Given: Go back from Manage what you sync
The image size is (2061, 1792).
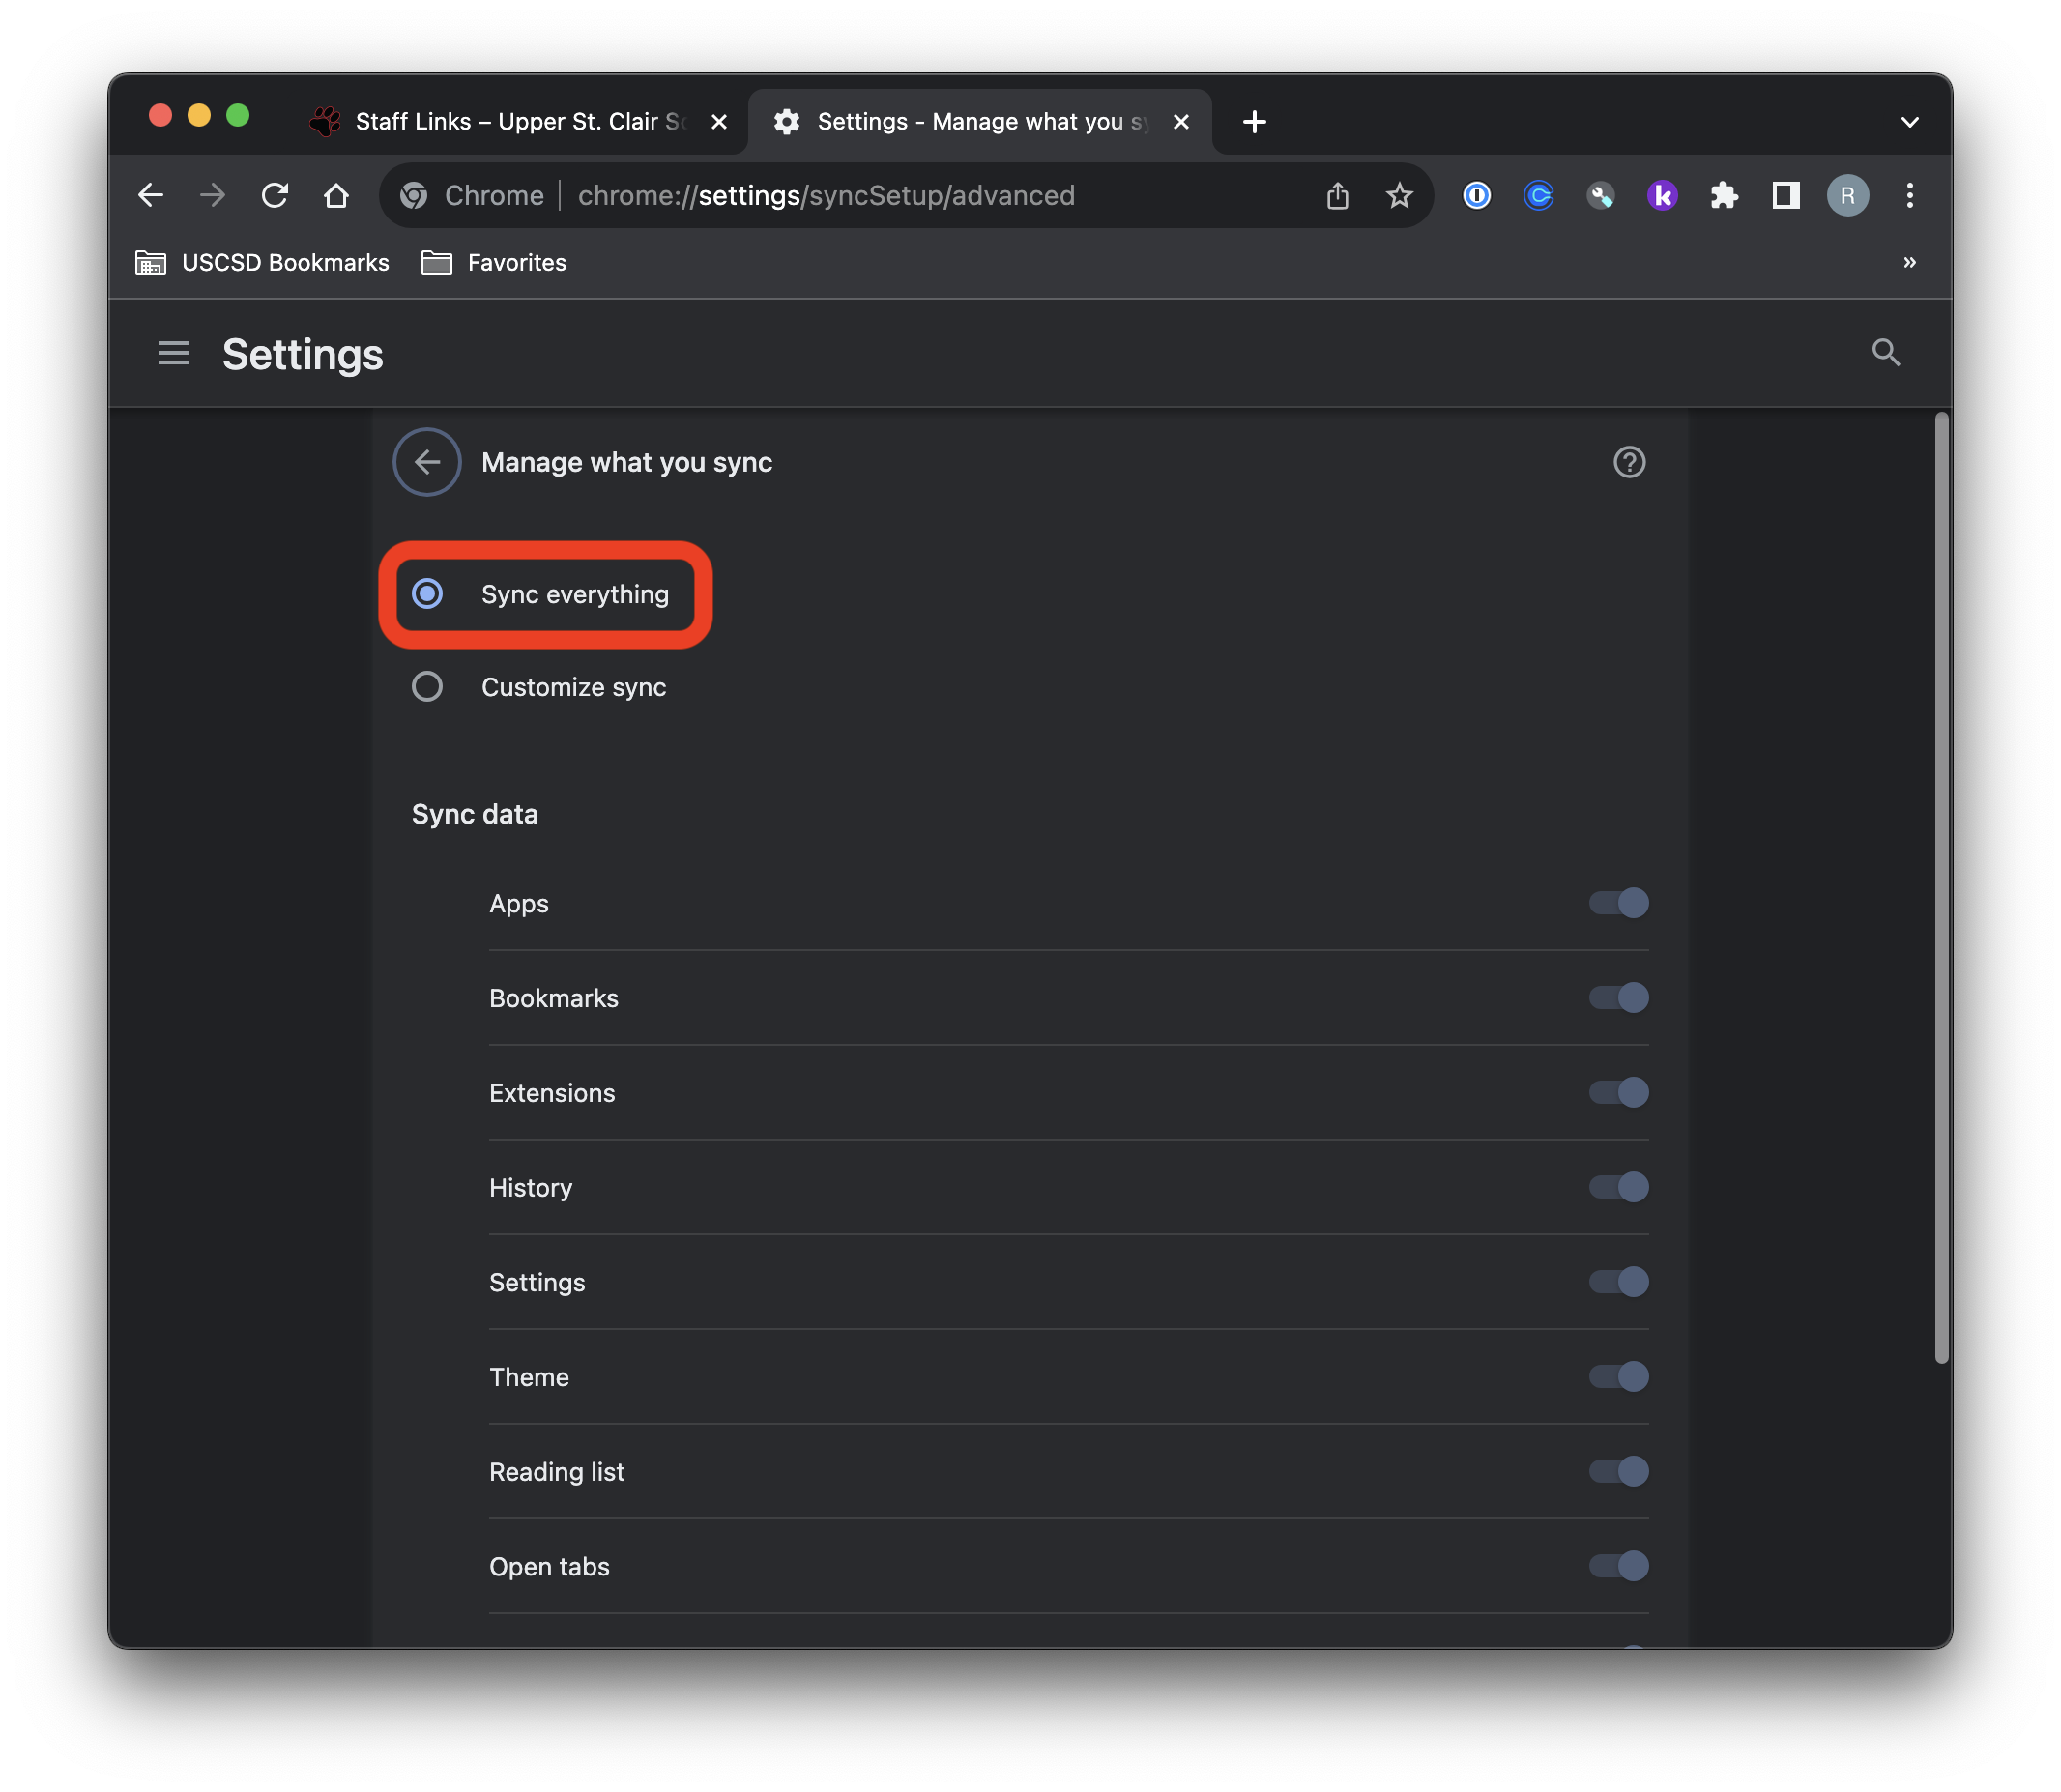Looking at the screenshot, I should 427,462.
